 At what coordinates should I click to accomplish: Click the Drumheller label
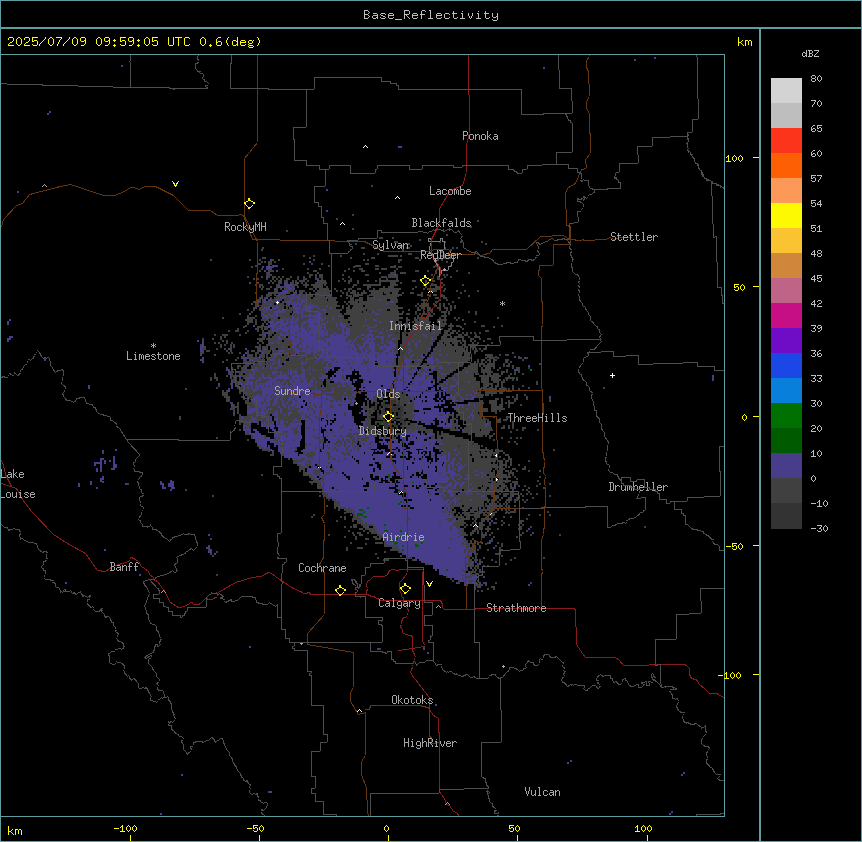[638, 487]
